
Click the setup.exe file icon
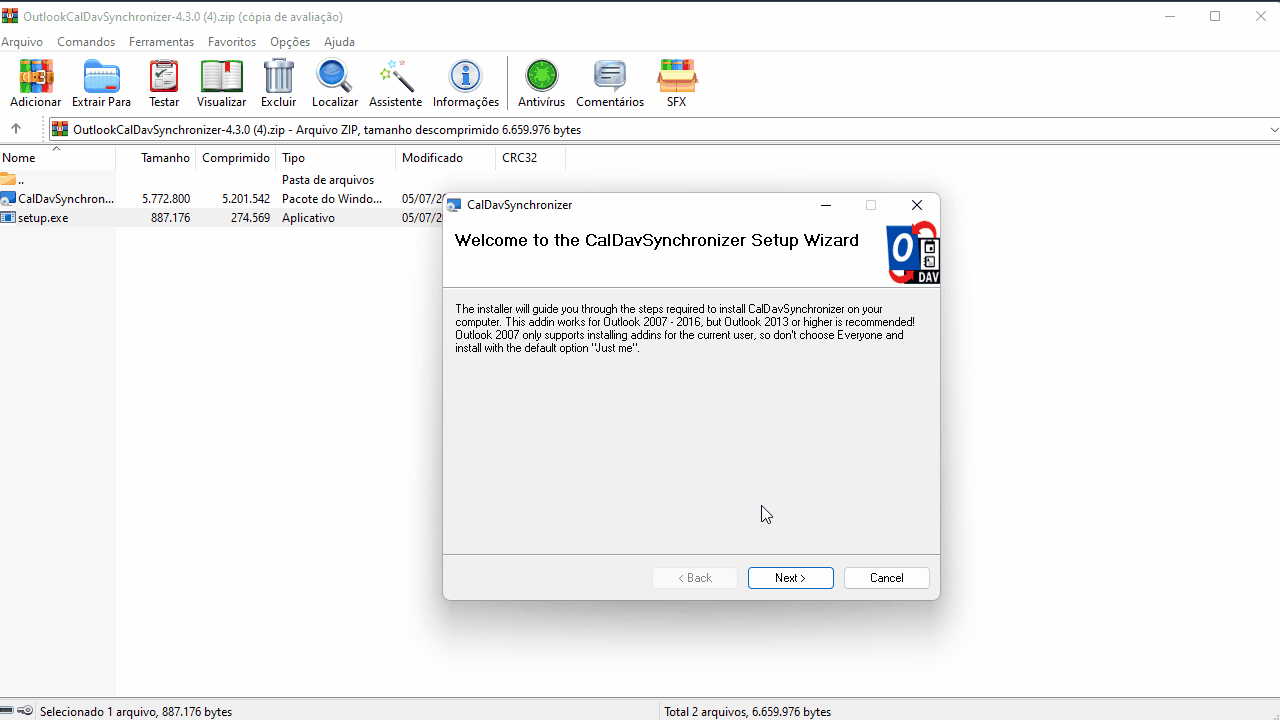pos(8,217)
